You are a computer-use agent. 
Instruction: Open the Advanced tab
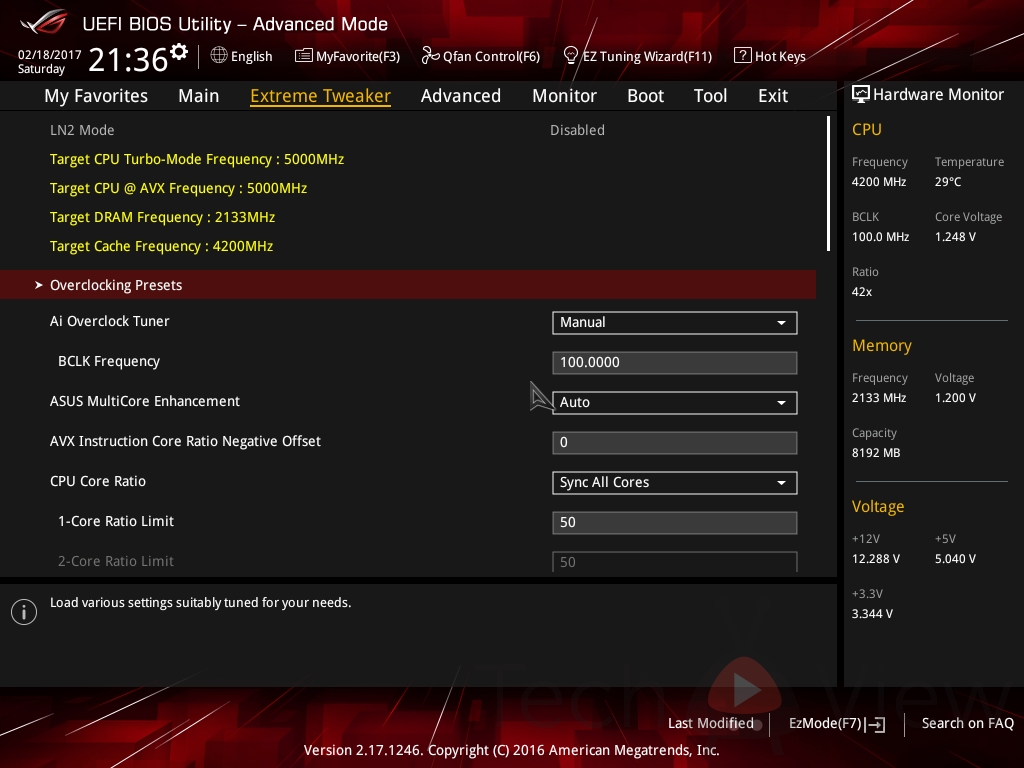coord(460,96)
